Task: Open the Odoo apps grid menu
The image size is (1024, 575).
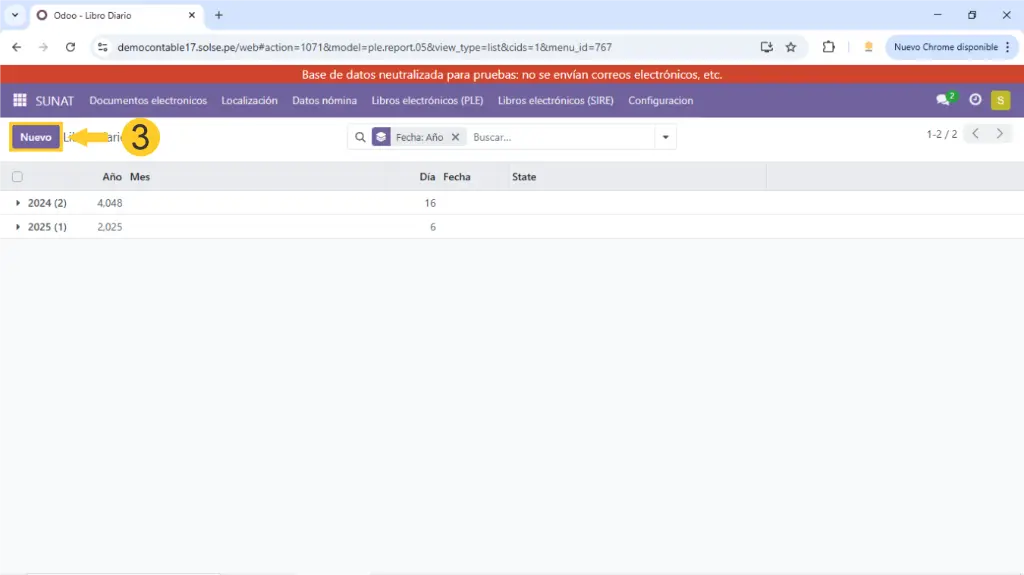Action: tap(19, 100)
